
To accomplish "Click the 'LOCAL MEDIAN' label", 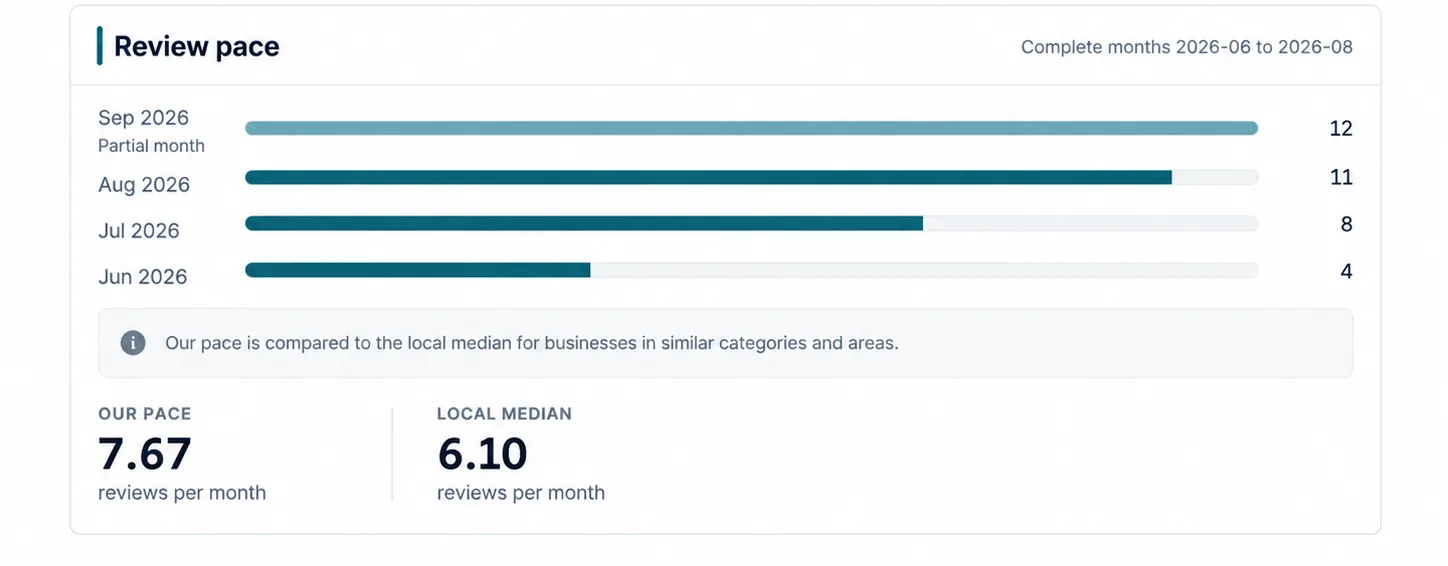I will [x=505, y=414].
